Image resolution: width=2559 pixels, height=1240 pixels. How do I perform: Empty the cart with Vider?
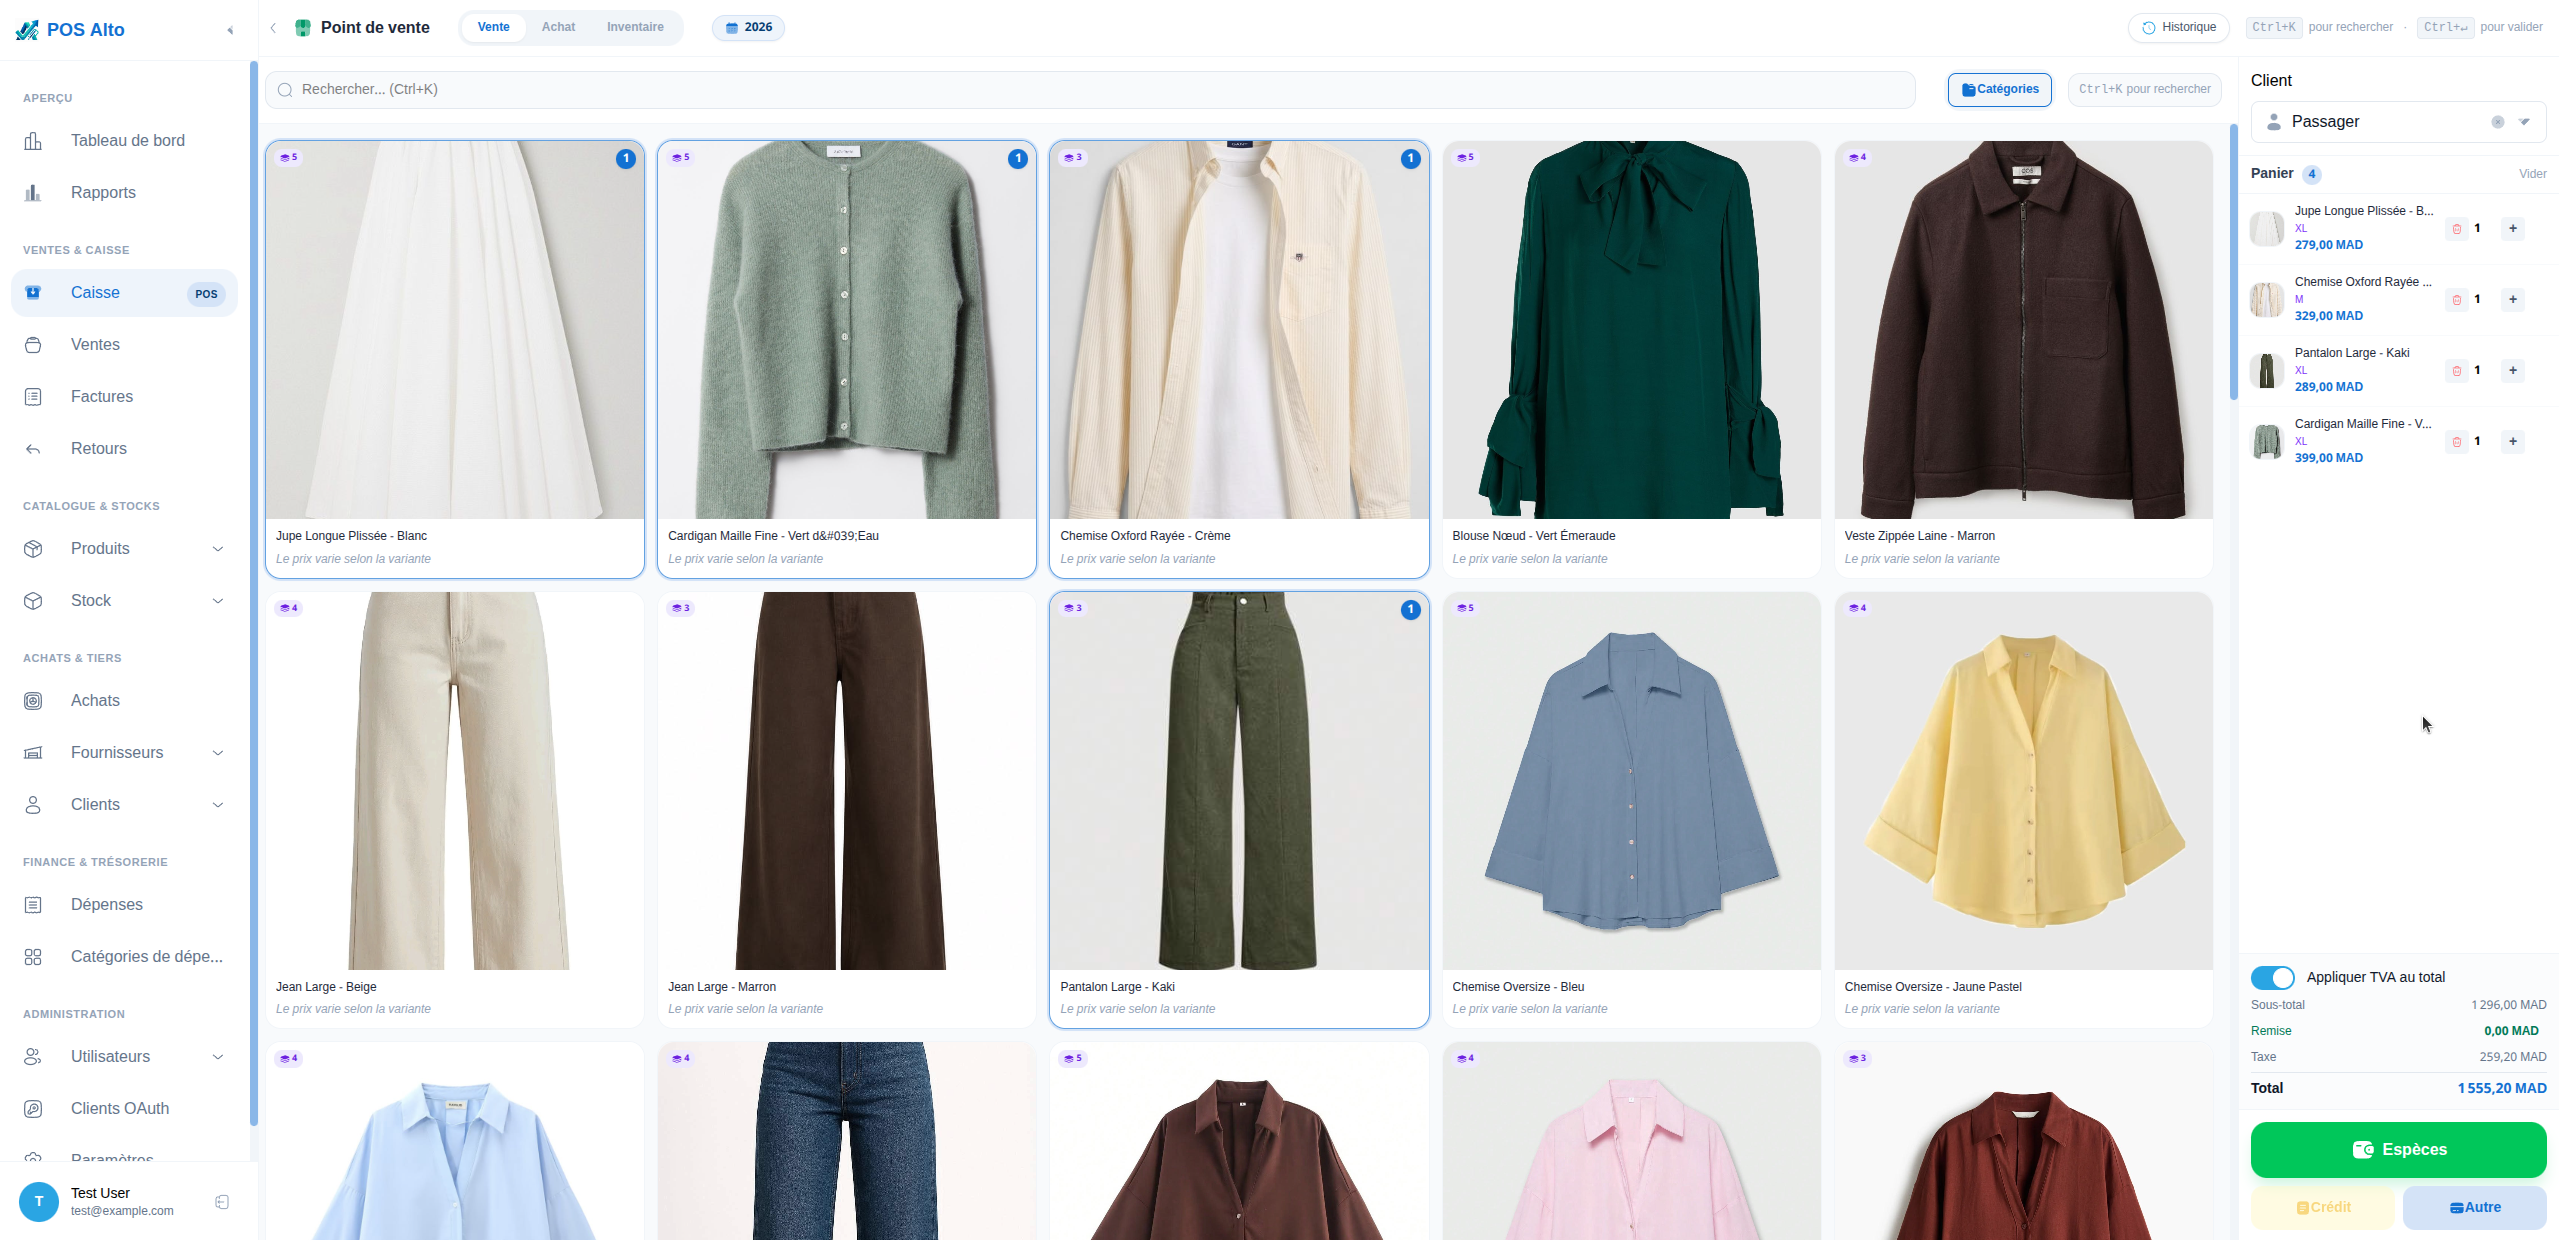[x=2532, y=174]
